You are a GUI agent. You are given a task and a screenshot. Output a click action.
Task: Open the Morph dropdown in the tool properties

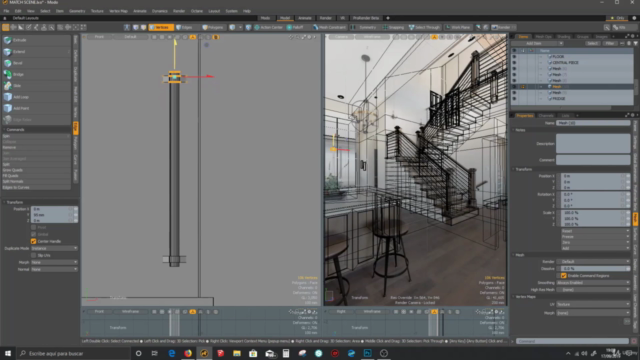click(x=54, y=262)
